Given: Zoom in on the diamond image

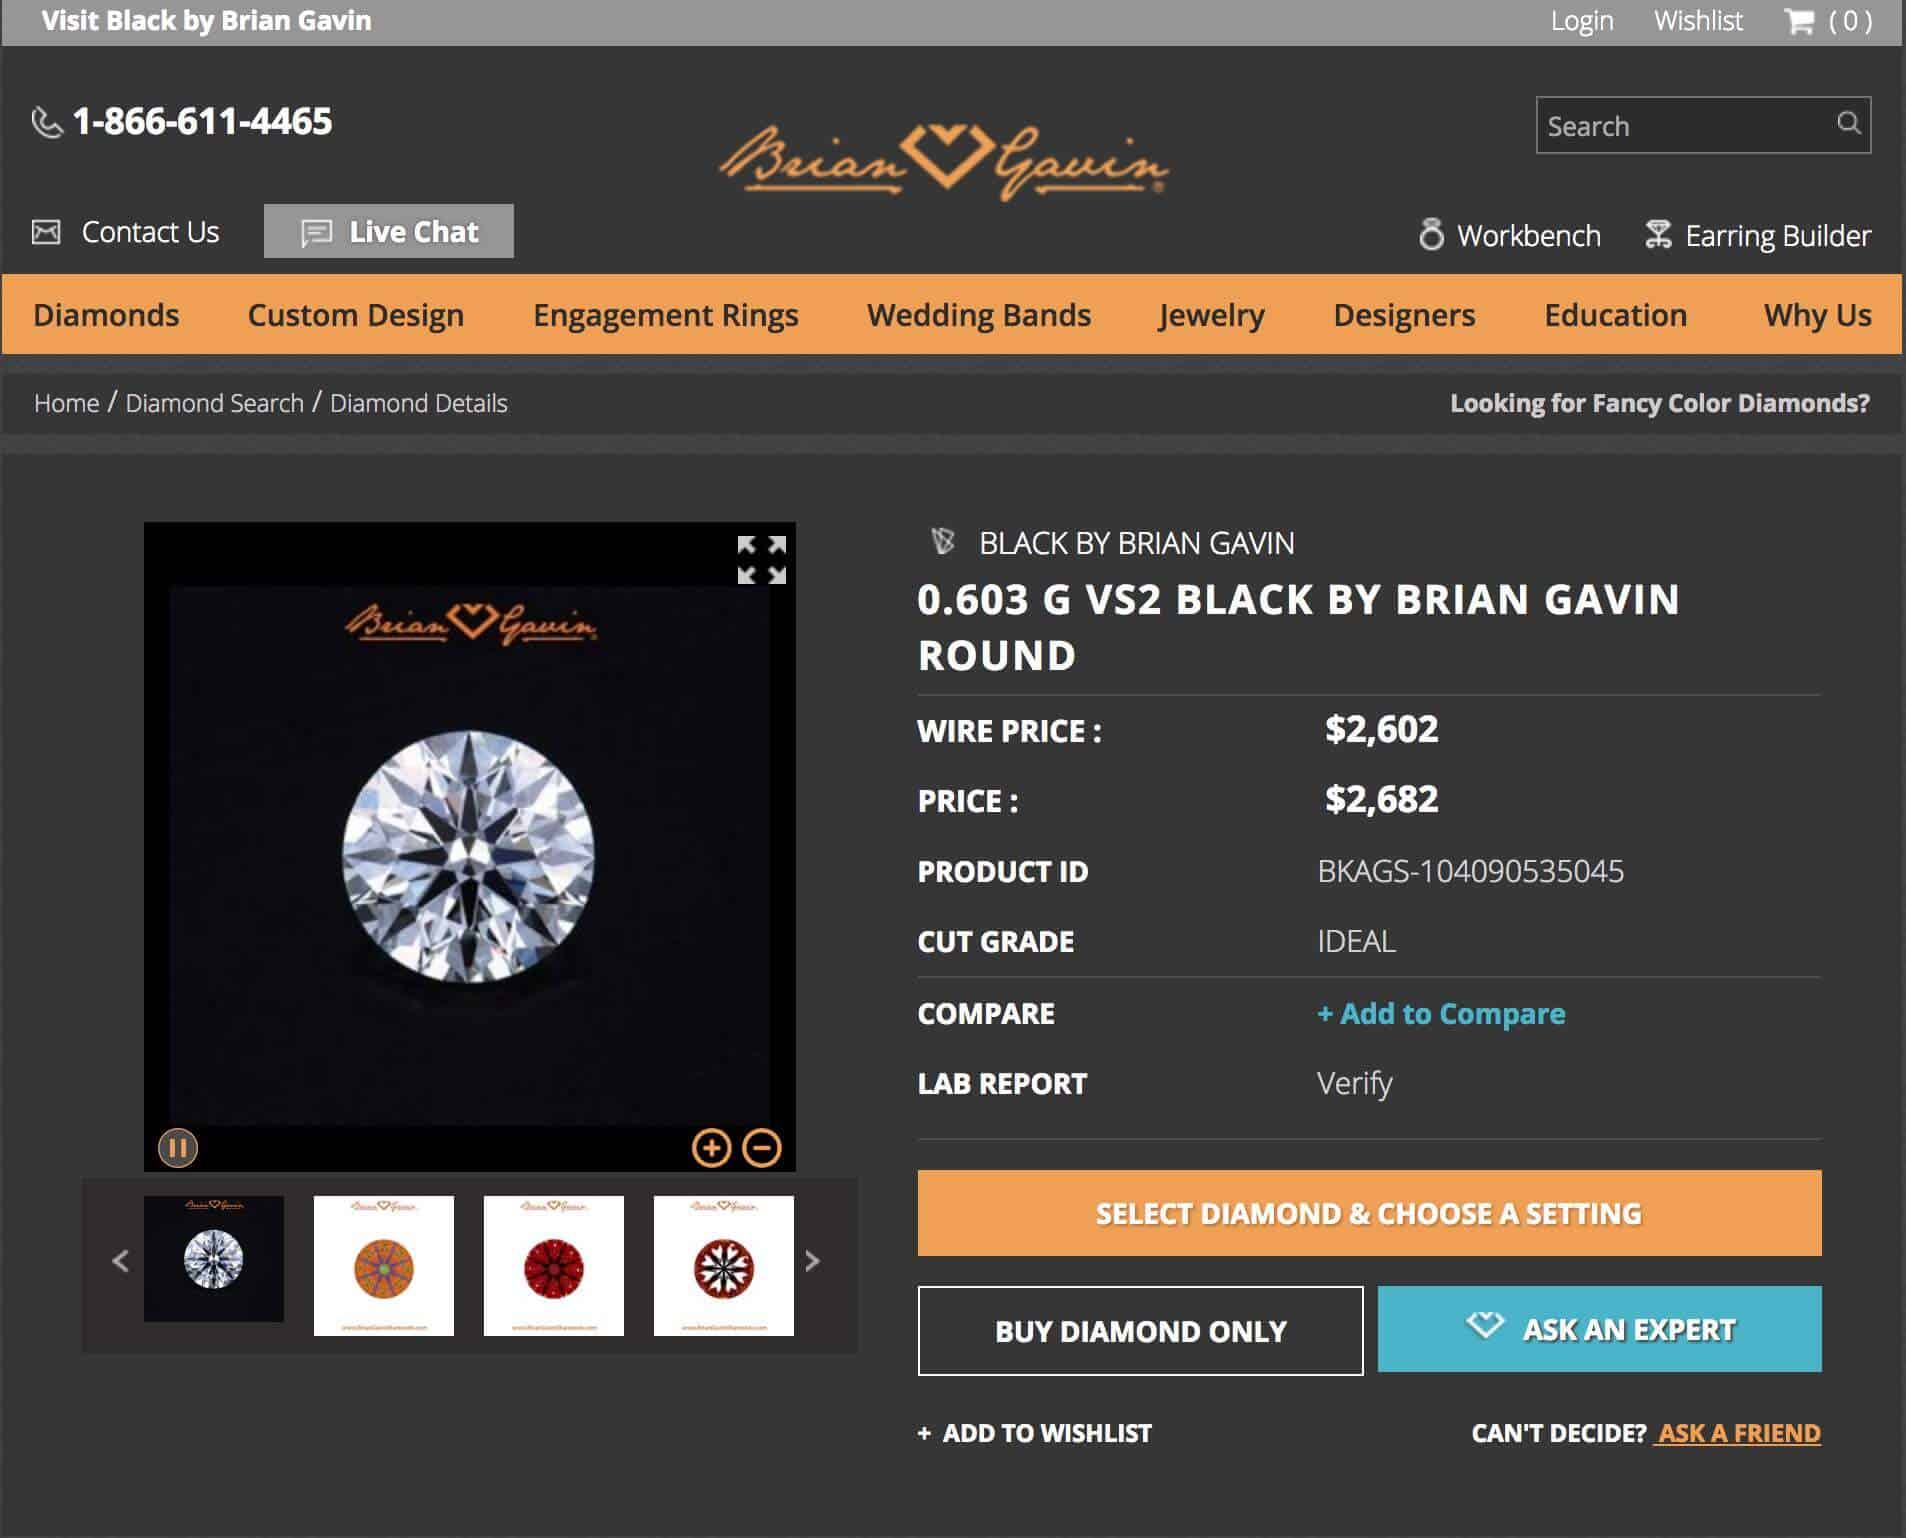Looking at the screenshot, I should (x=711, y=1148).
